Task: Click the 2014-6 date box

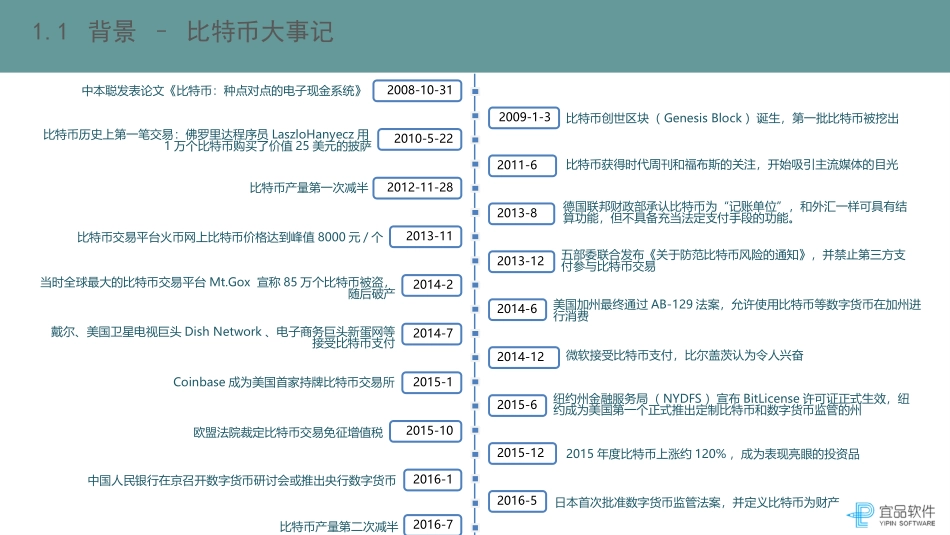Action: [517, 309]
